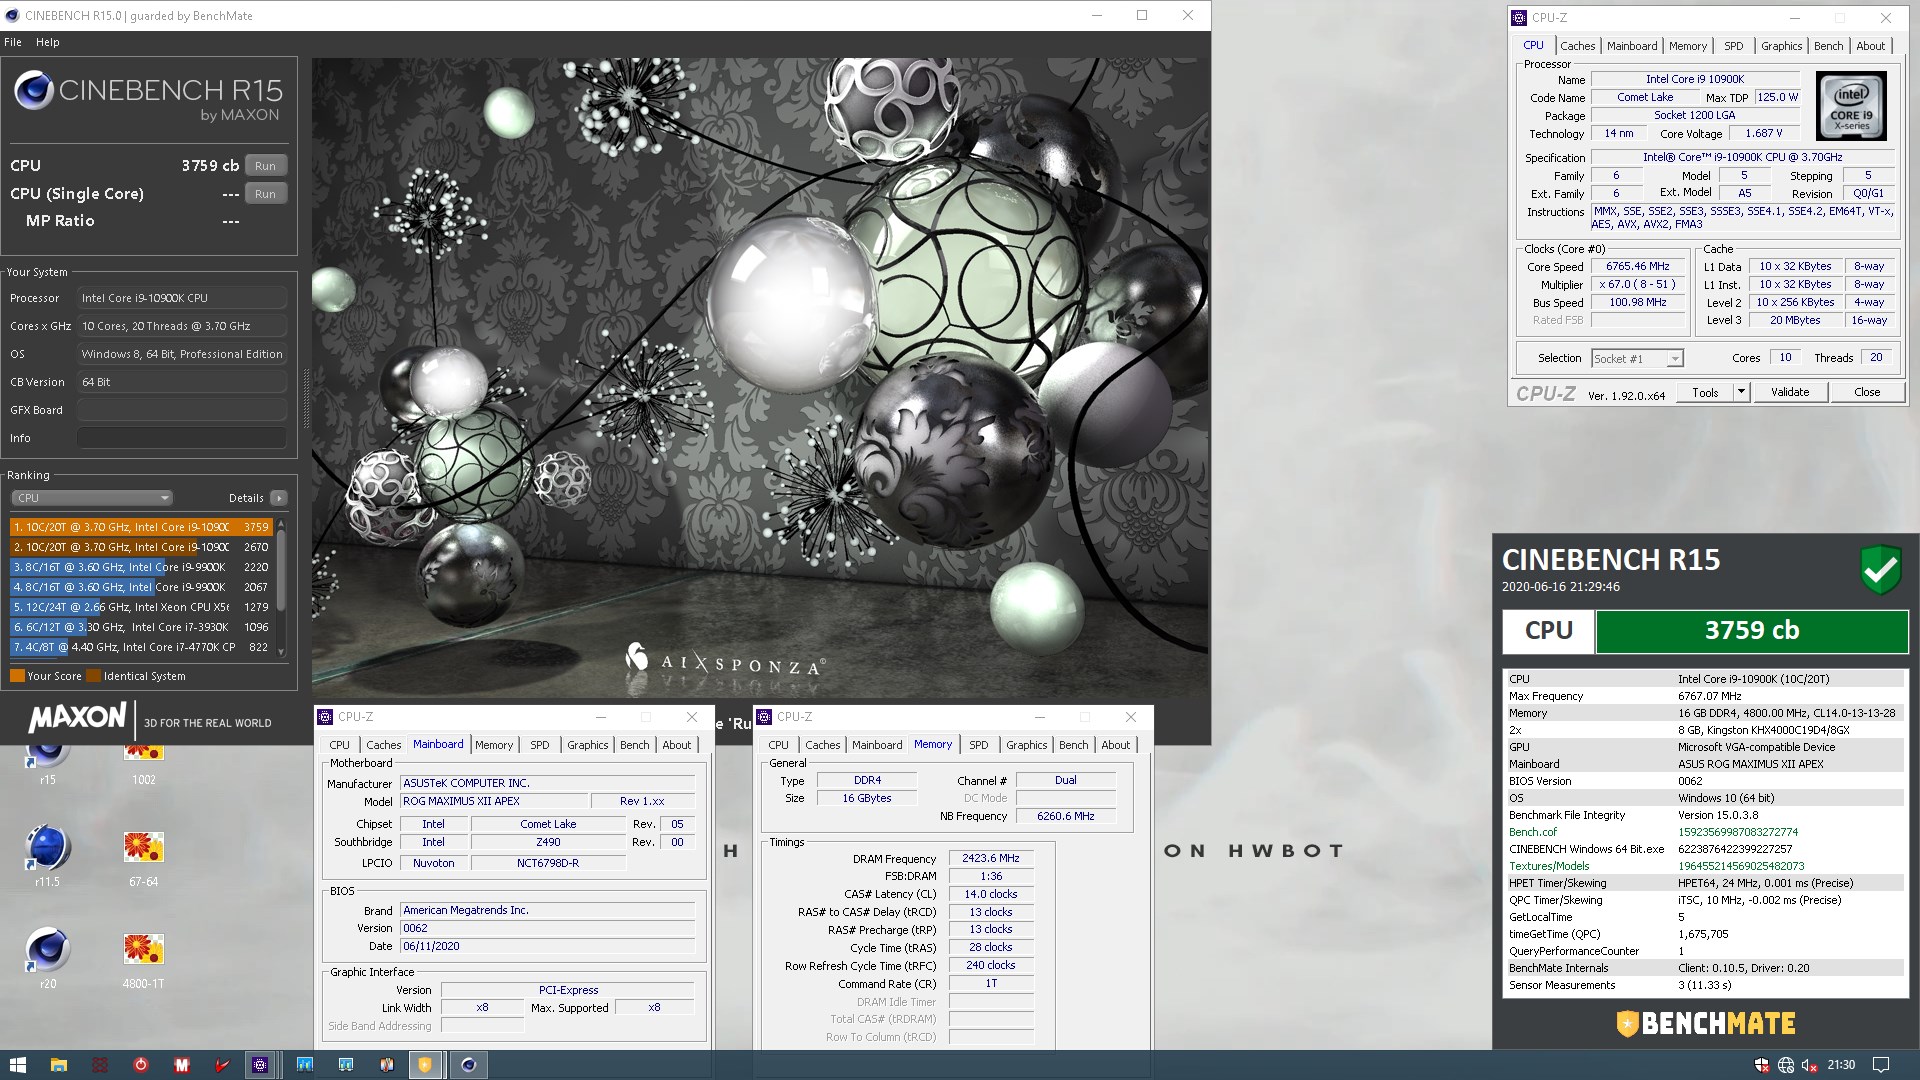Open the SPD tab in the mainboard CPU-Z window
The height and width of the screenshot is (1080, 1920).
539,745
